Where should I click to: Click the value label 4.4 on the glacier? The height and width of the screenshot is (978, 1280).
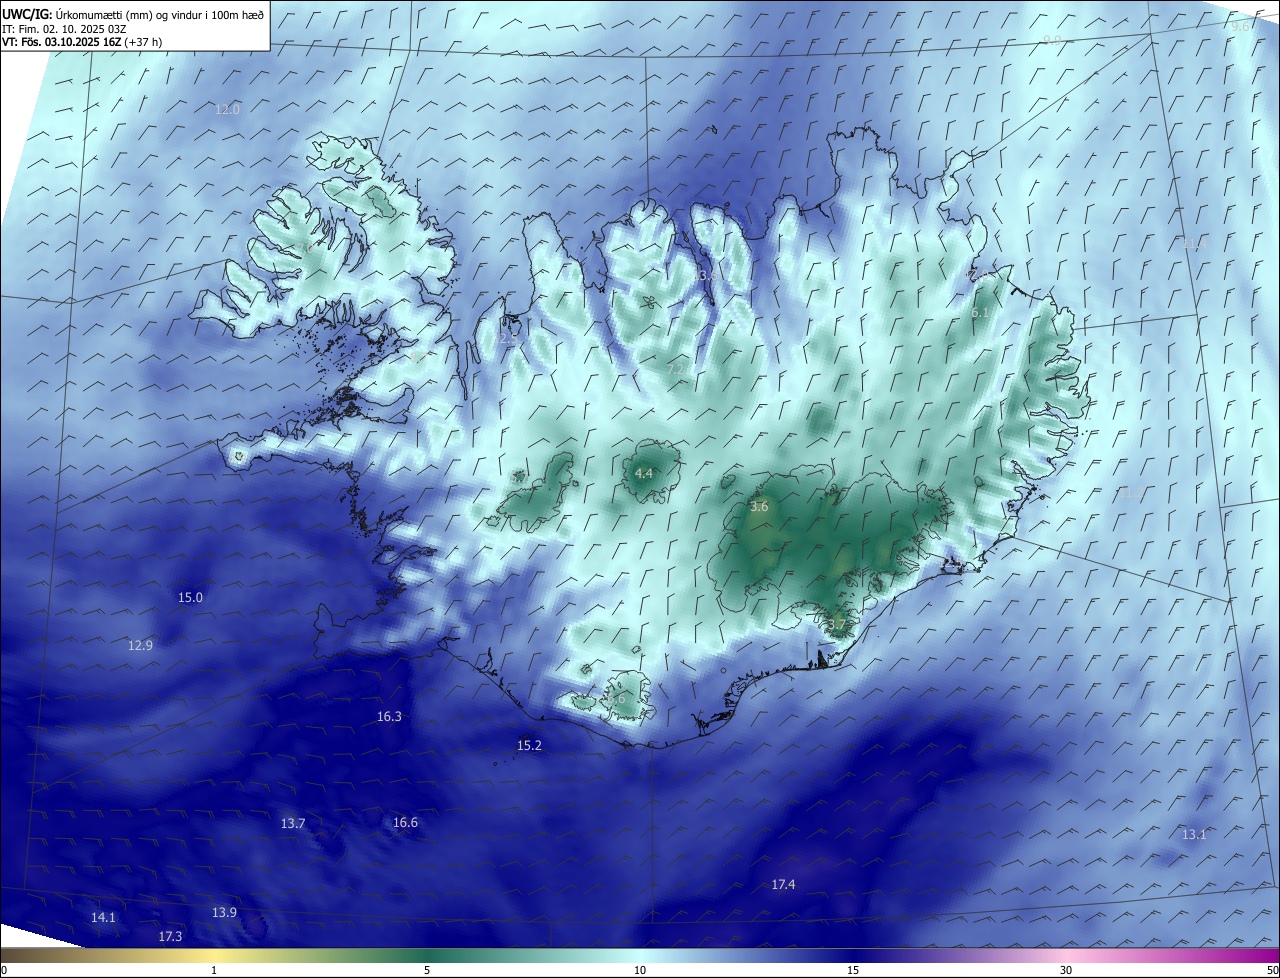[x=644, y=473]
